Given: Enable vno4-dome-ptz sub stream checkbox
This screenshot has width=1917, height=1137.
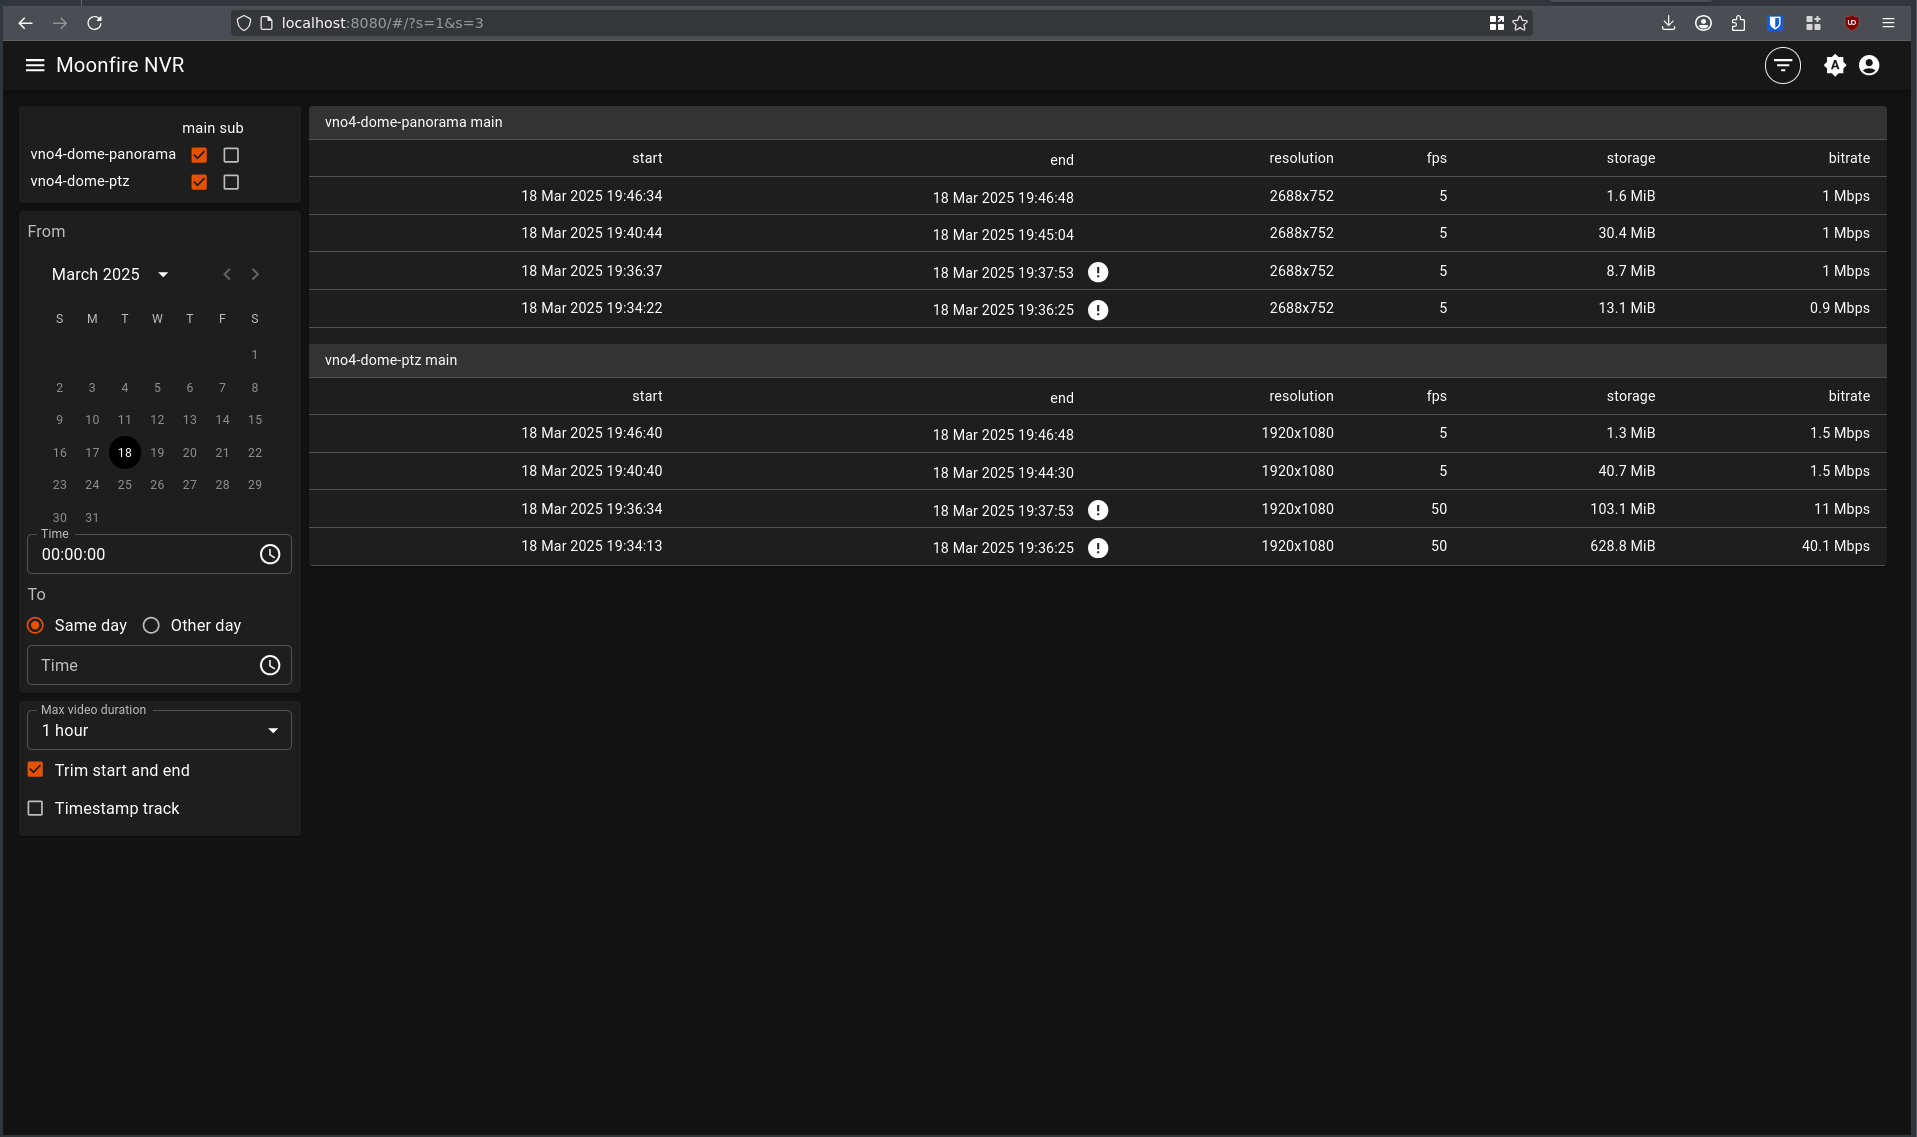Looking at the screenshot, I should point(231,182).
